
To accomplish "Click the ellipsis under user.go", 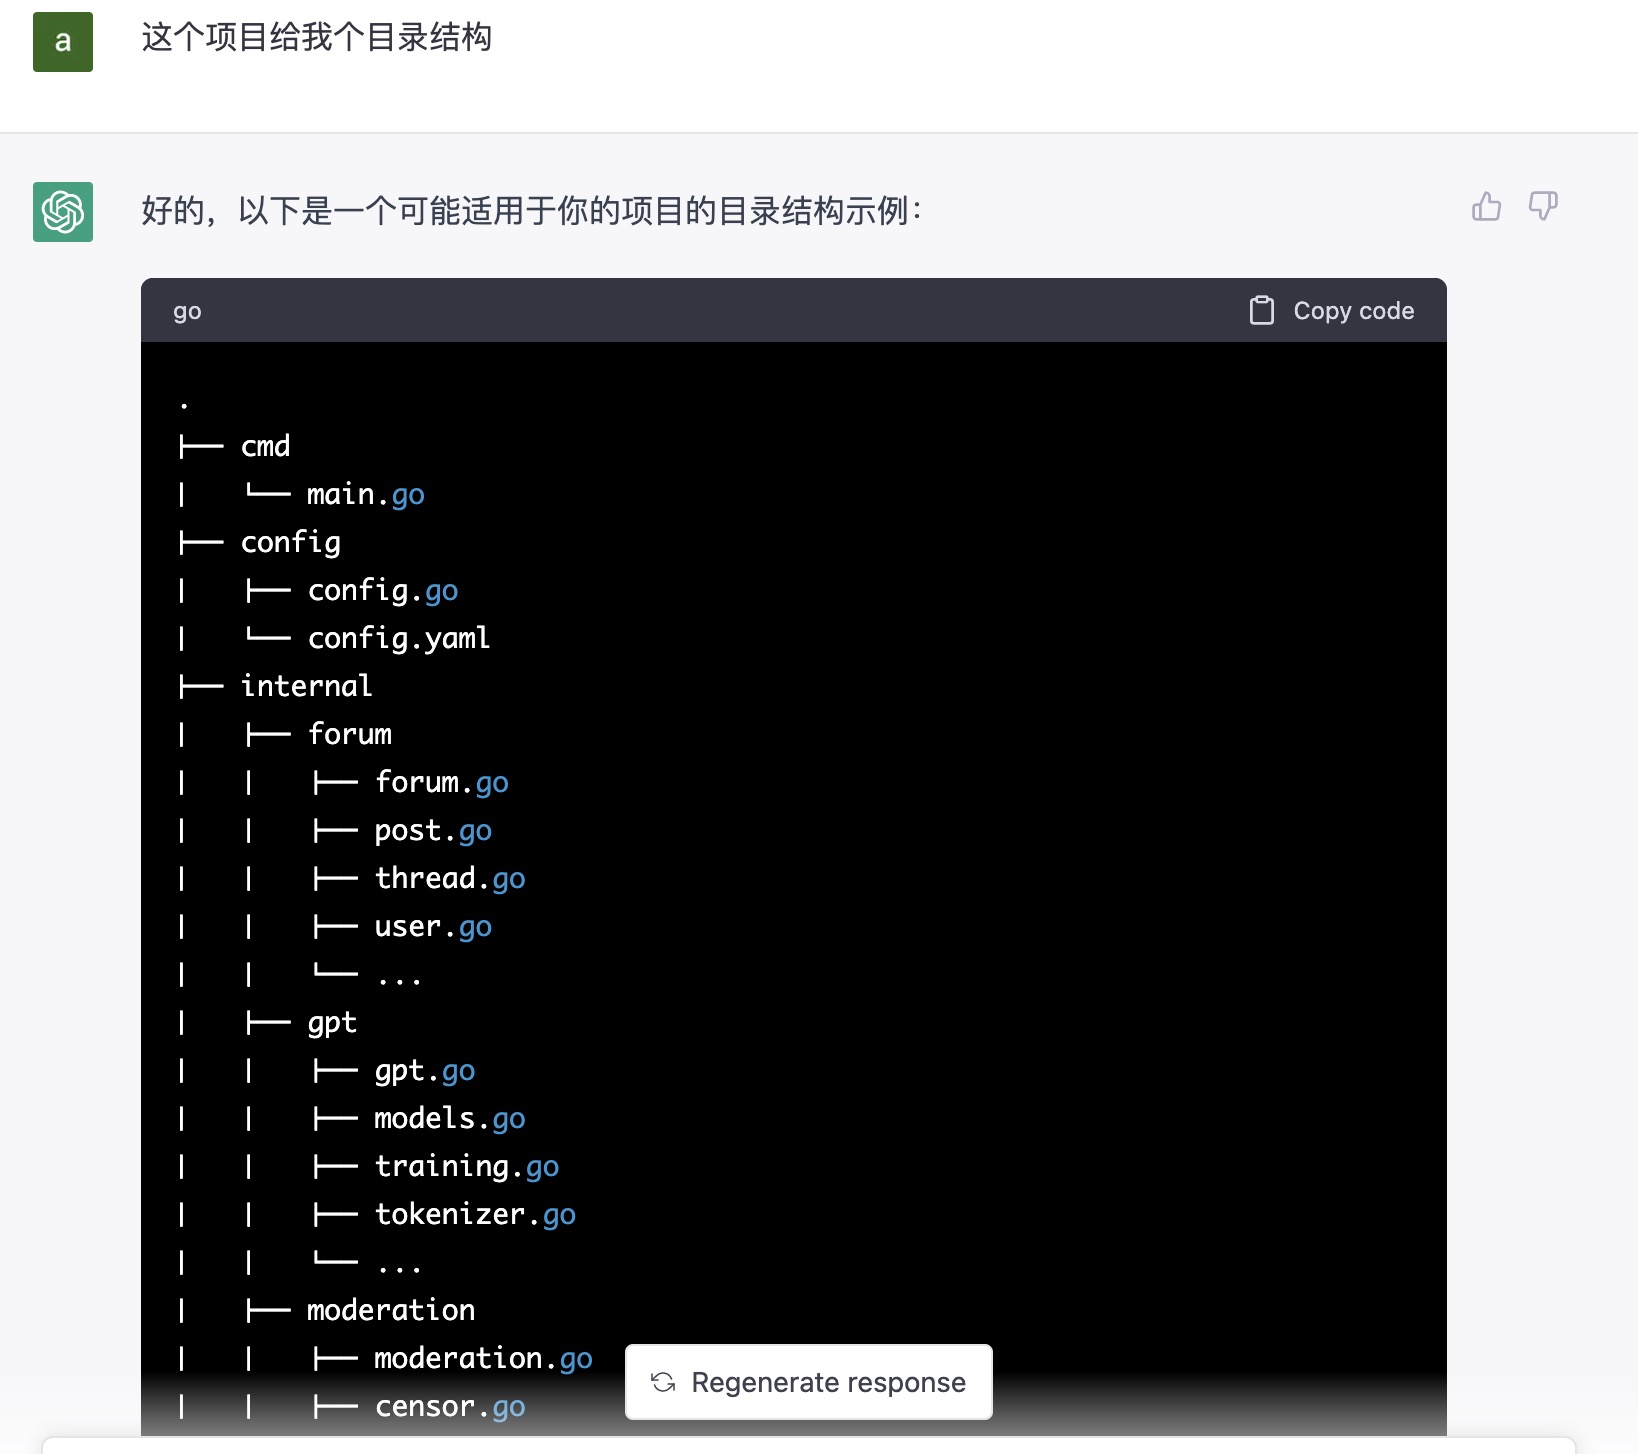I will pos(399,980).
